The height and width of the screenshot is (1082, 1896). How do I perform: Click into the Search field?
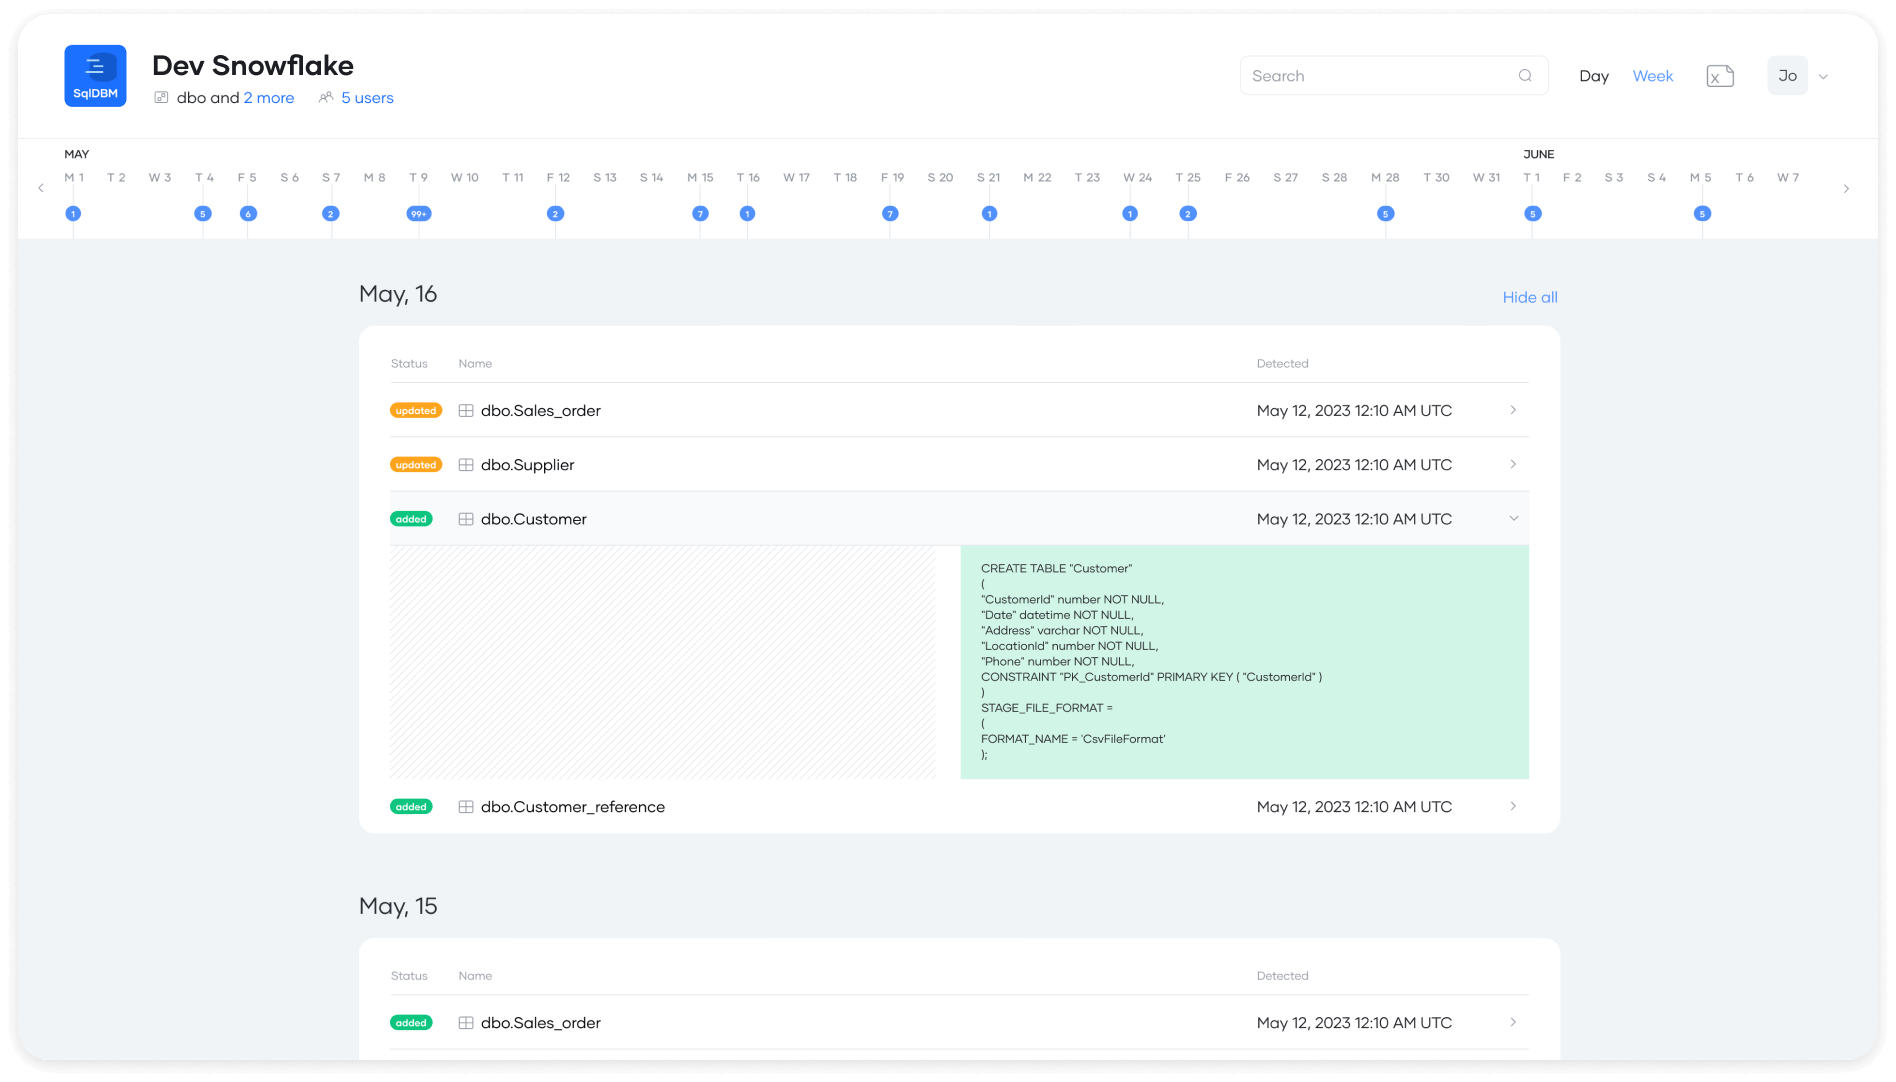[x=1380, y=76]
